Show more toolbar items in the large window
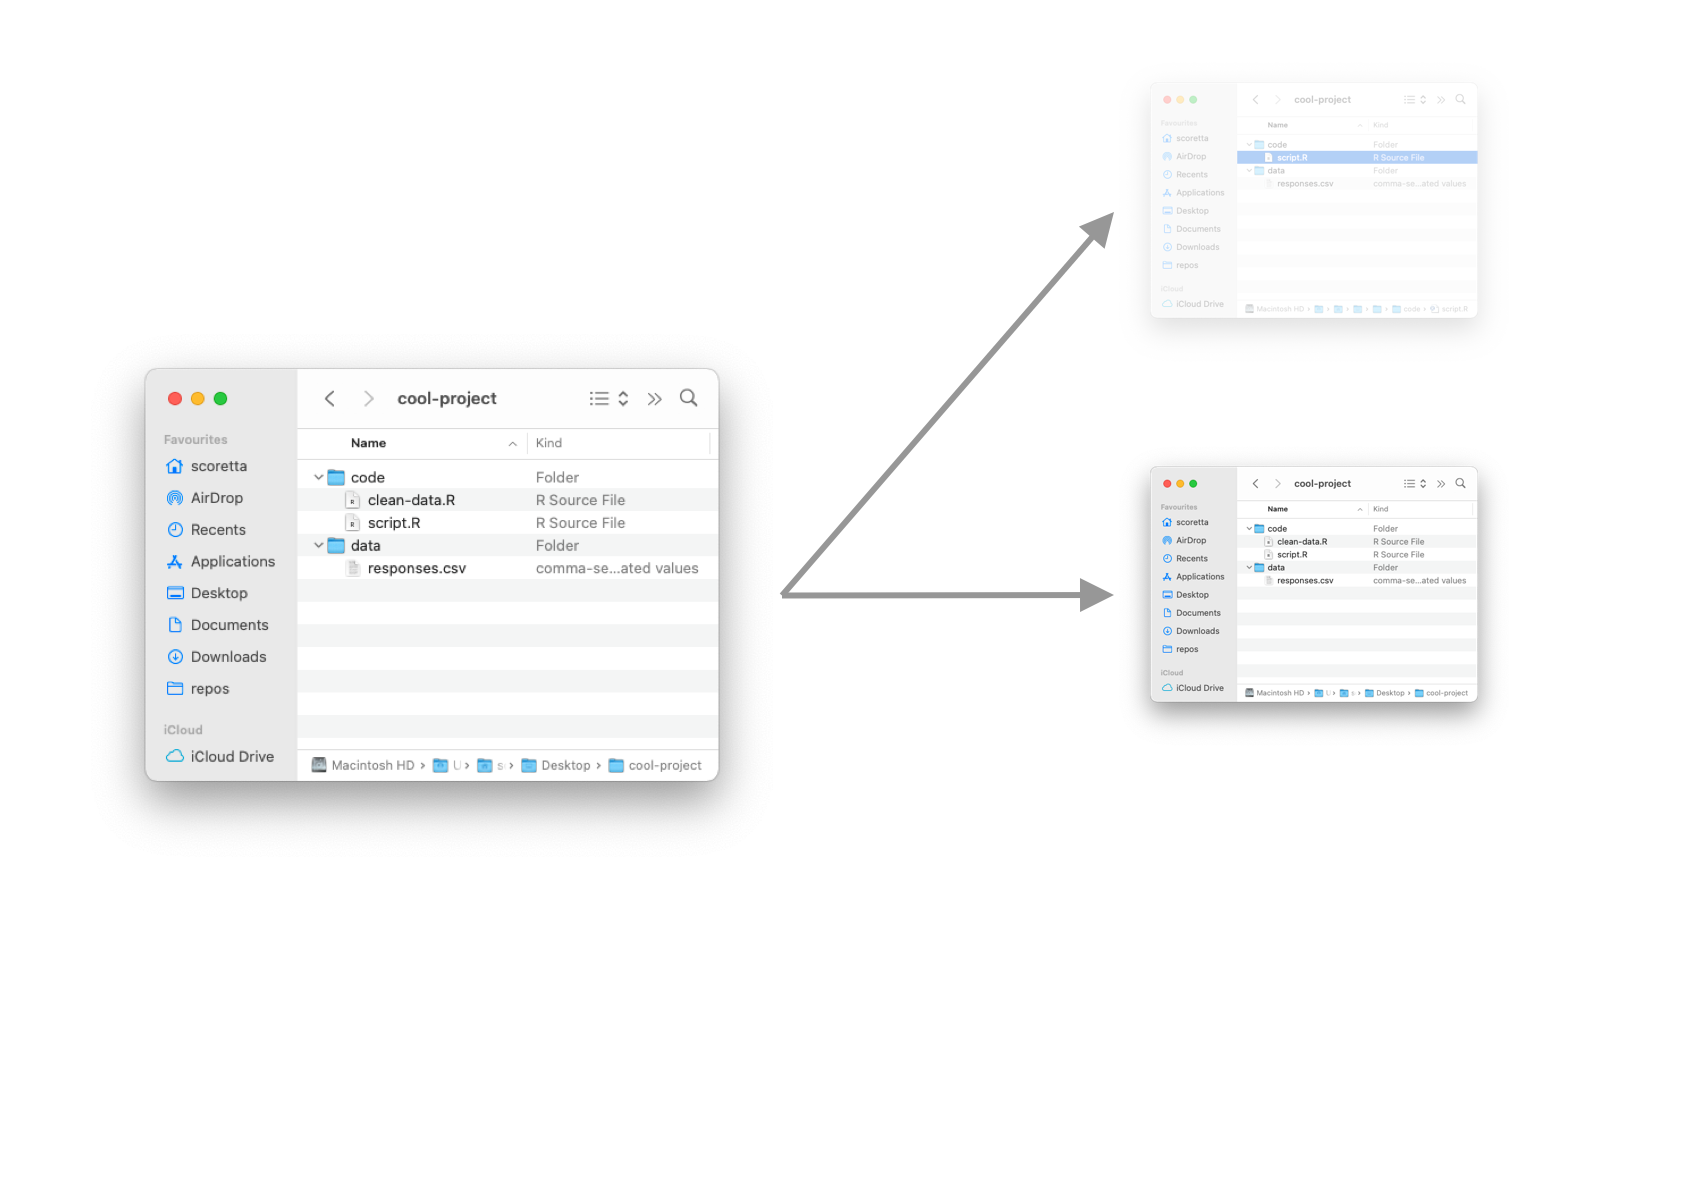 point(654,399)
